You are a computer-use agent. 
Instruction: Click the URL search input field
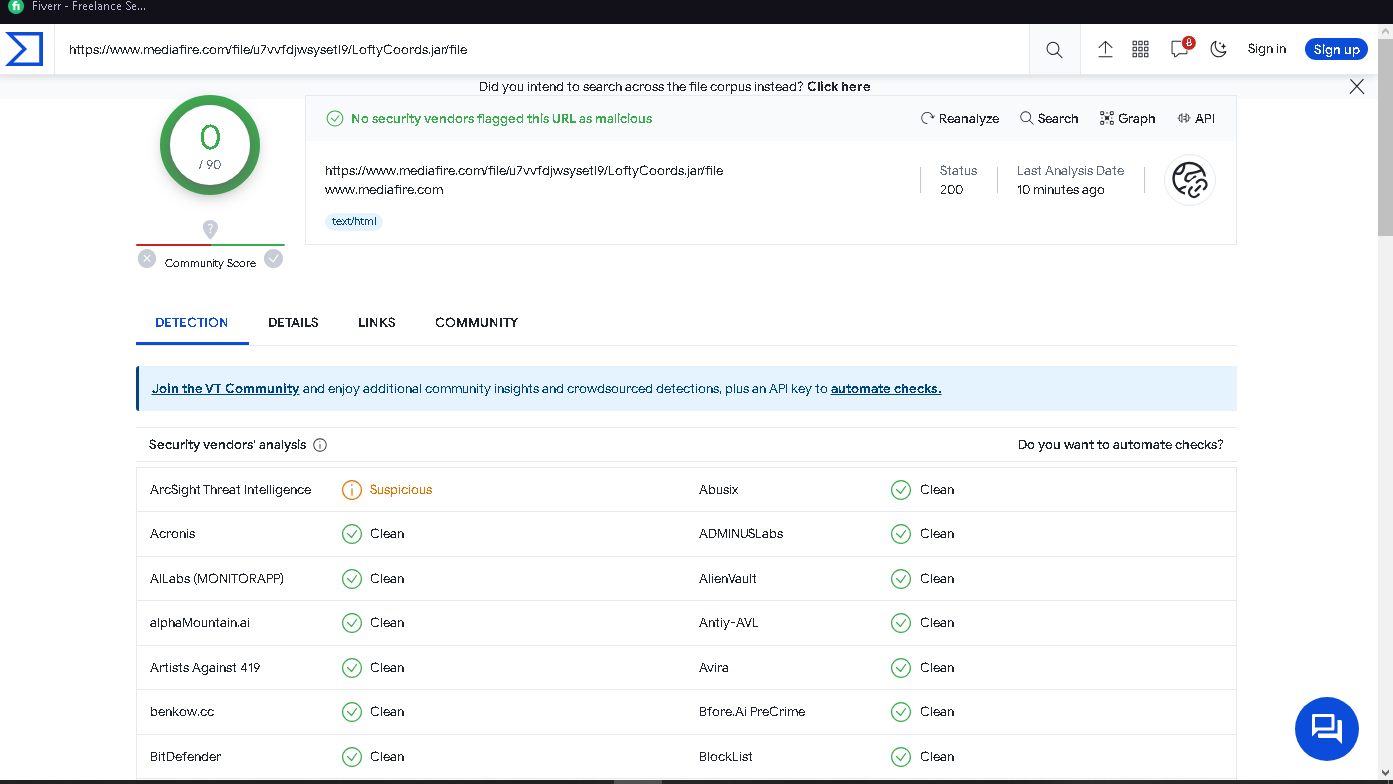pyautogui.click(x=541, y=49)
